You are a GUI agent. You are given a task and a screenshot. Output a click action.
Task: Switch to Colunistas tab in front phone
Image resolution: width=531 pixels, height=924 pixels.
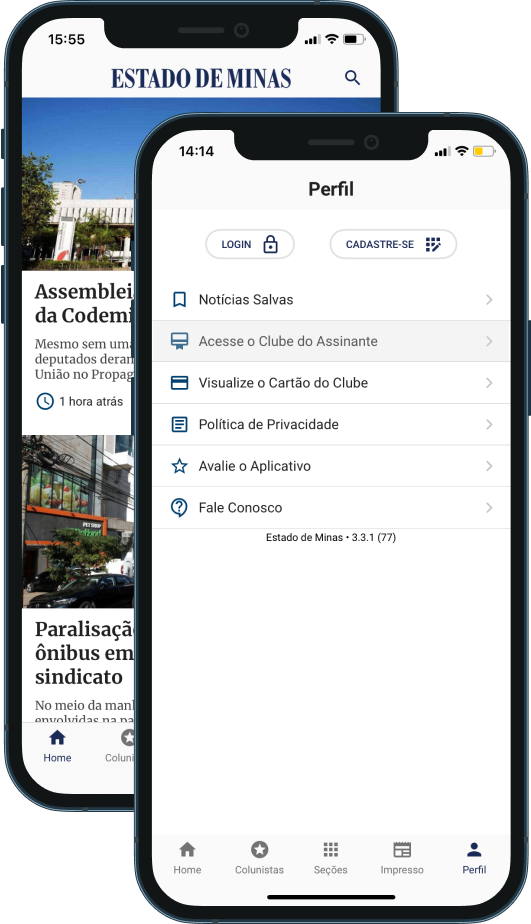(x=259, y=858)
